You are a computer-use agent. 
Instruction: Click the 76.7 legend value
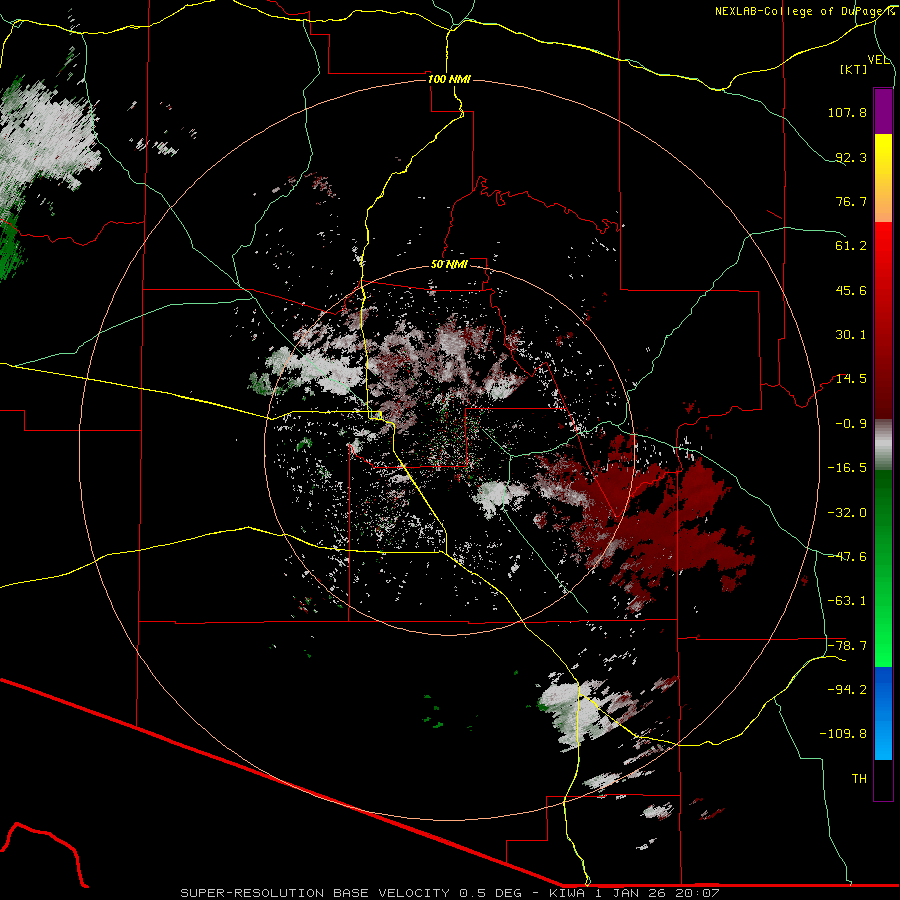tap(851, 201)
